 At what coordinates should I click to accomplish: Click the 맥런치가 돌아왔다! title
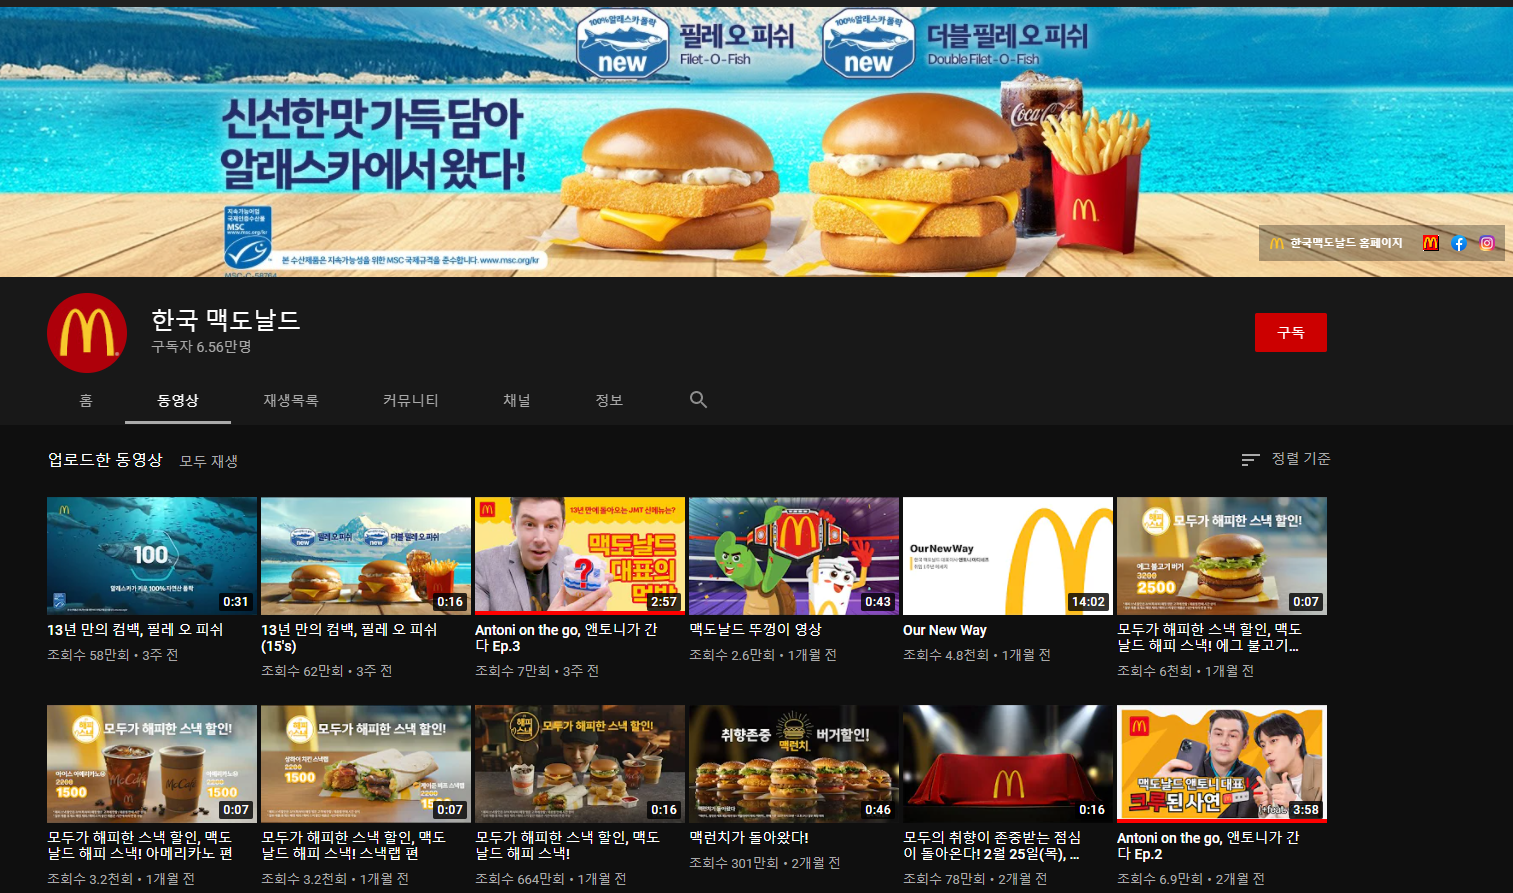[749, 838]
